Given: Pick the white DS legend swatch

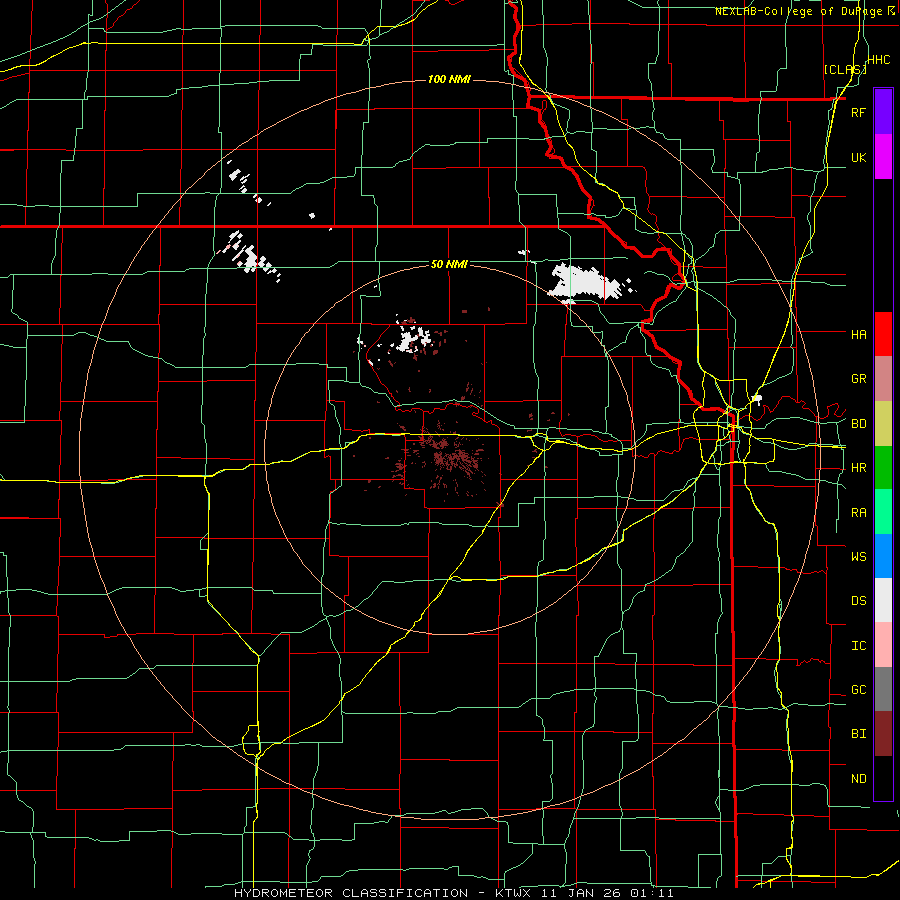Looking at the screenshot, I should [x=883, y=600].
